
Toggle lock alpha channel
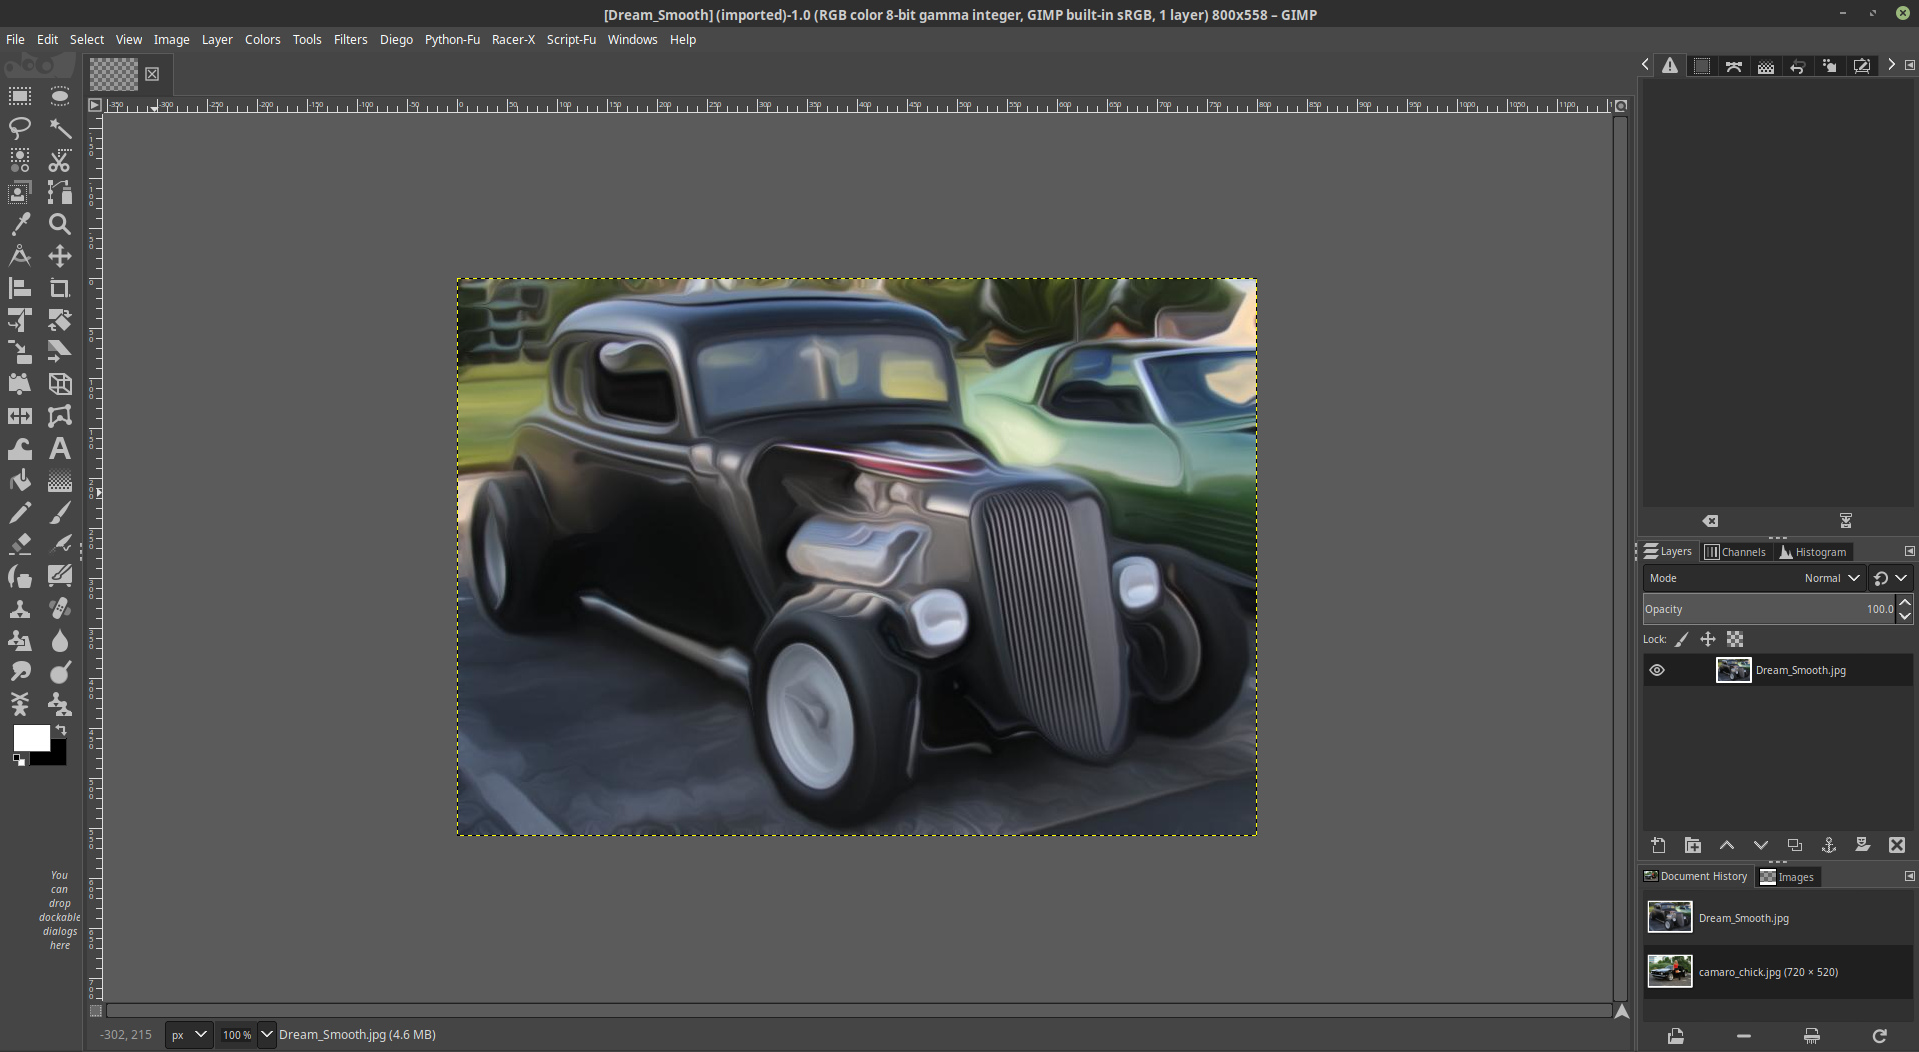pyautogui.click(x=1735, y=639)
